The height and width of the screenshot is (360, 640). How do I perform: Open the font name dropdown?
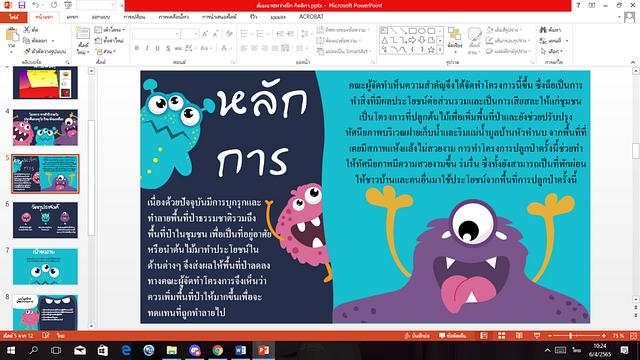pos(177,34)
